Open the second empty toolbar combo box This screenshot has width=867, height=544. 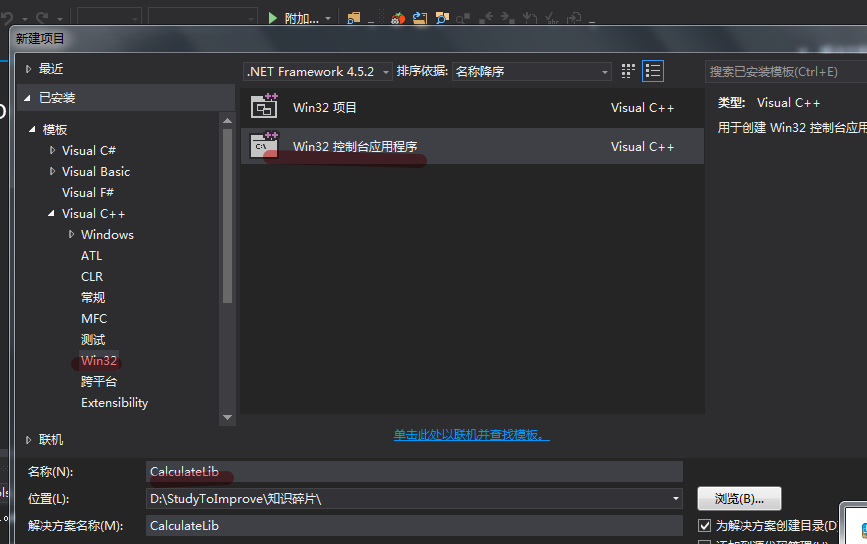coord(203,17)
